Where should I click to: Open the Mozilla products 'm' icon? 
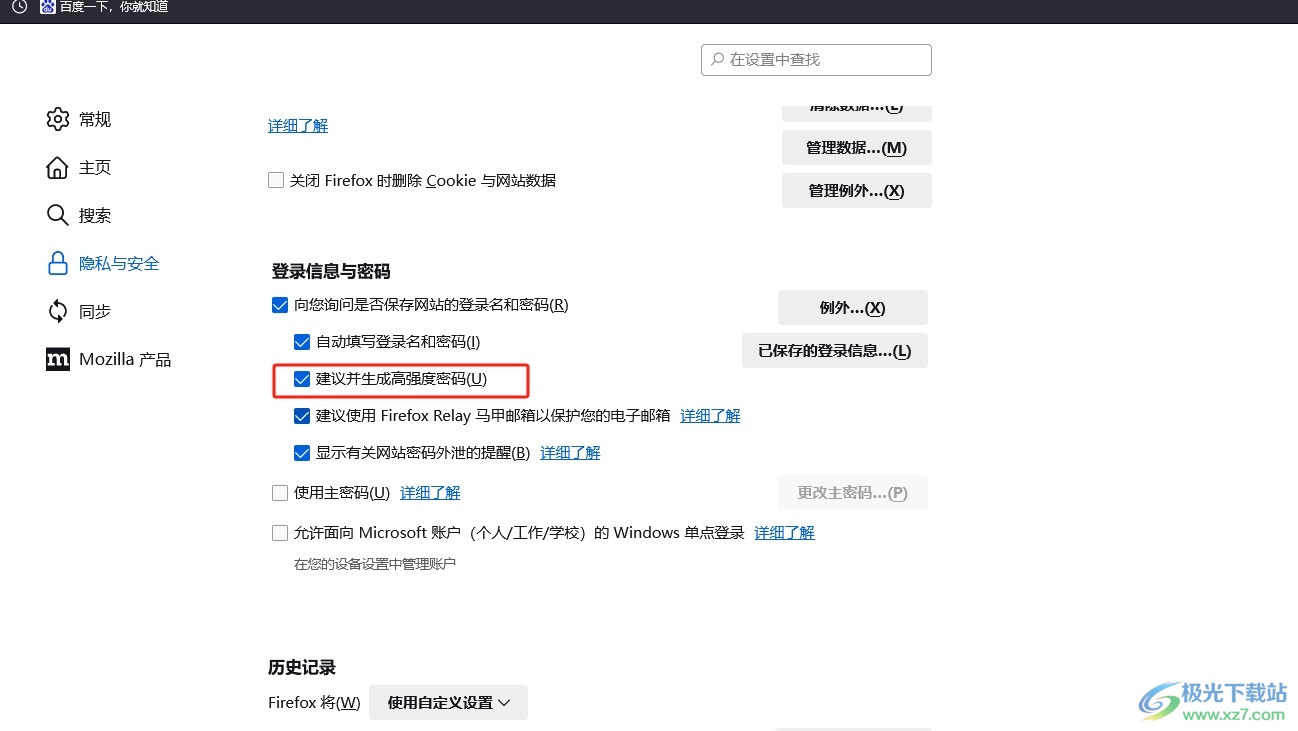(58, 359)
